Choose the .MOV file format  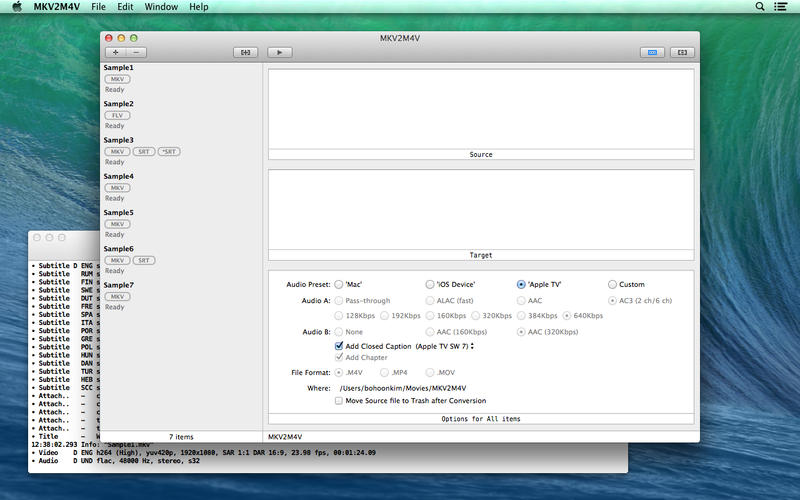pyautogui.click(x=430, y=372)
